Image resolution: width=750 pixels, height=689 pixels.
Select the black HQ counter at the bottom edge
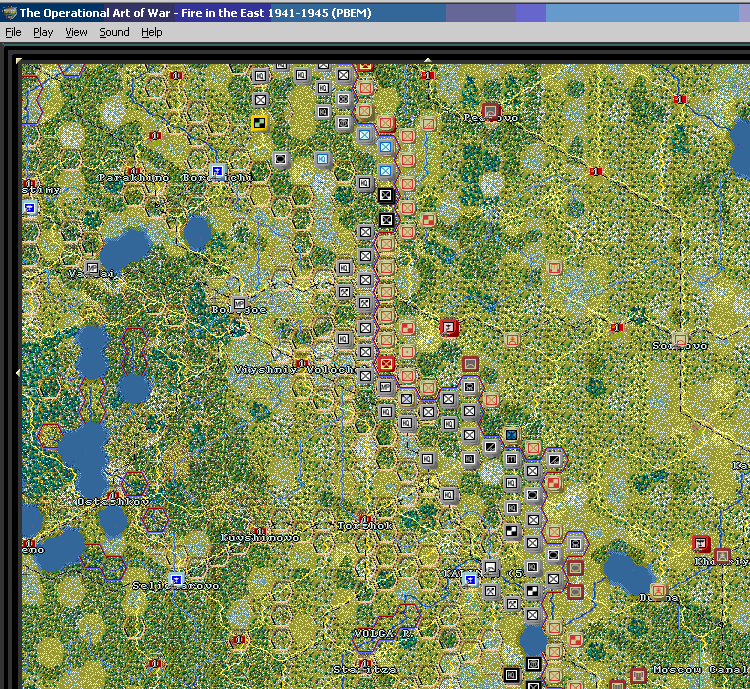tap(511, 675)
